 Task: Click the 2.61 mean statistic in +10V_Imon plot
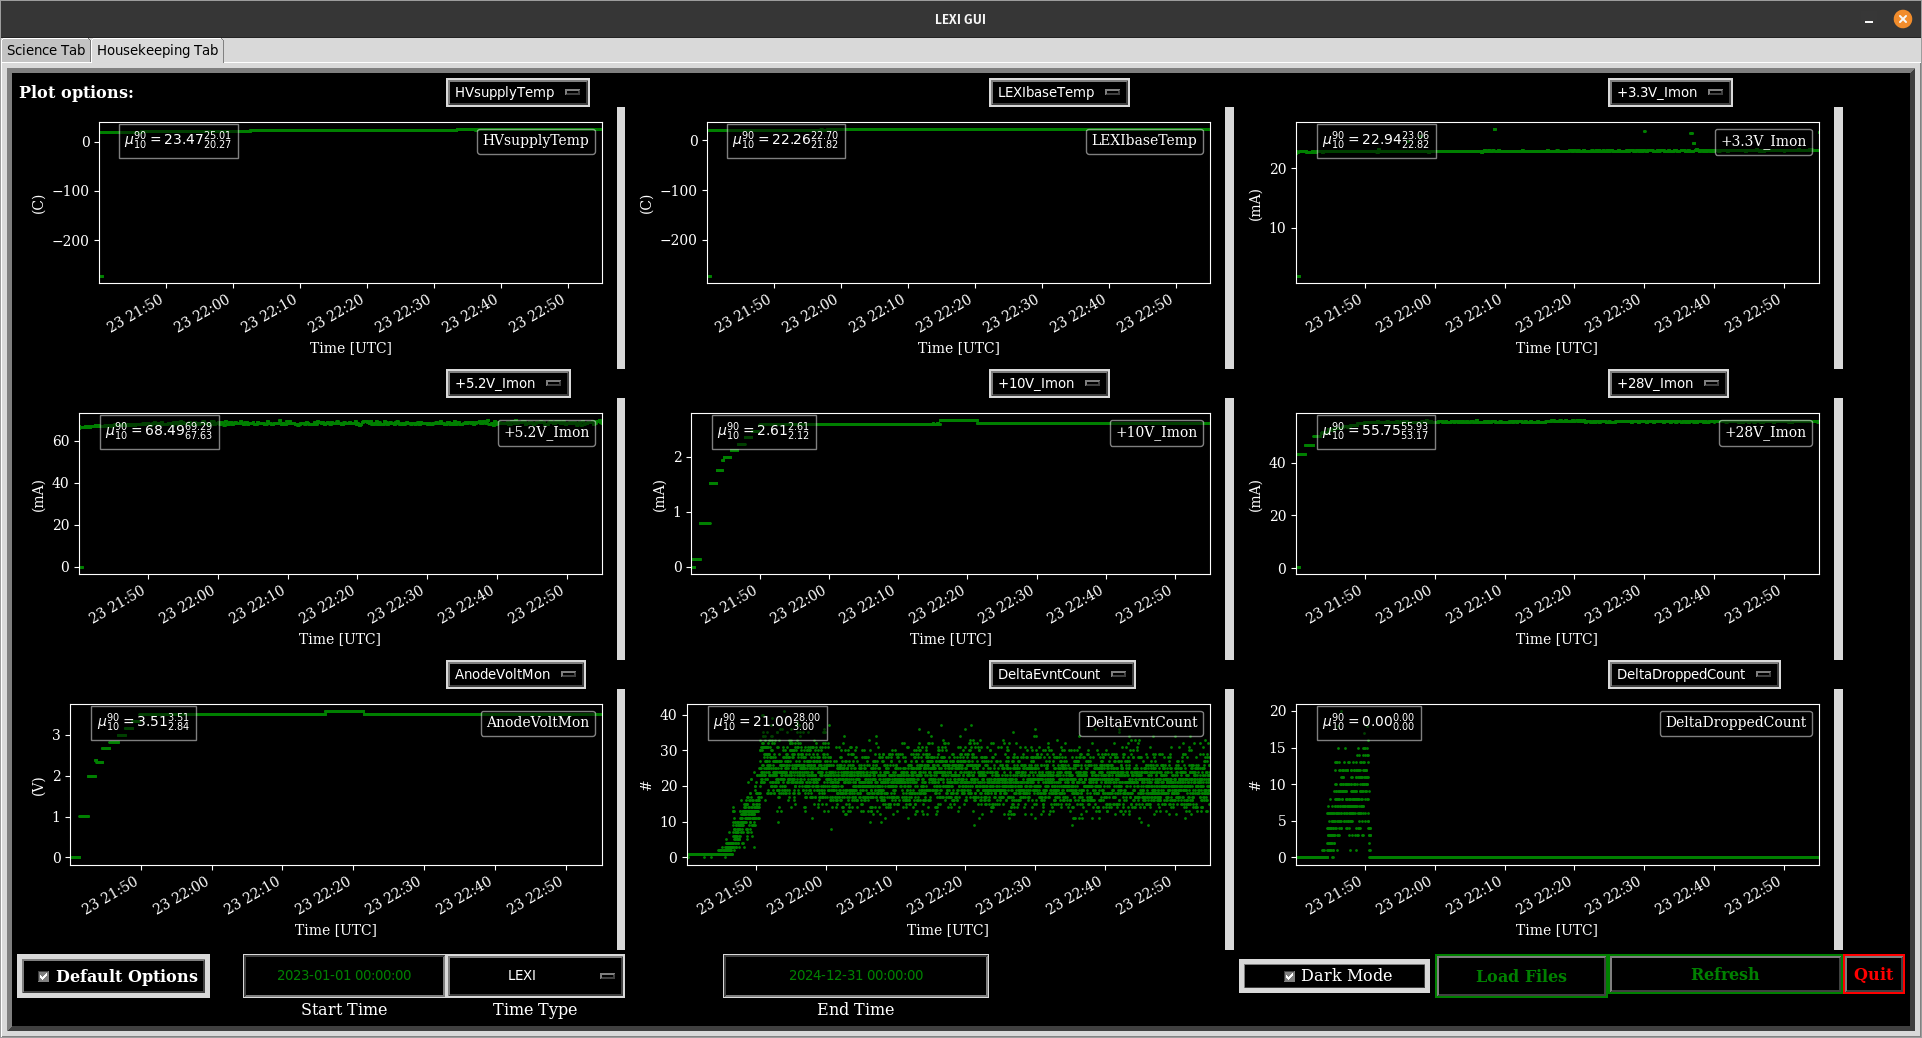(x=764, y=432)
